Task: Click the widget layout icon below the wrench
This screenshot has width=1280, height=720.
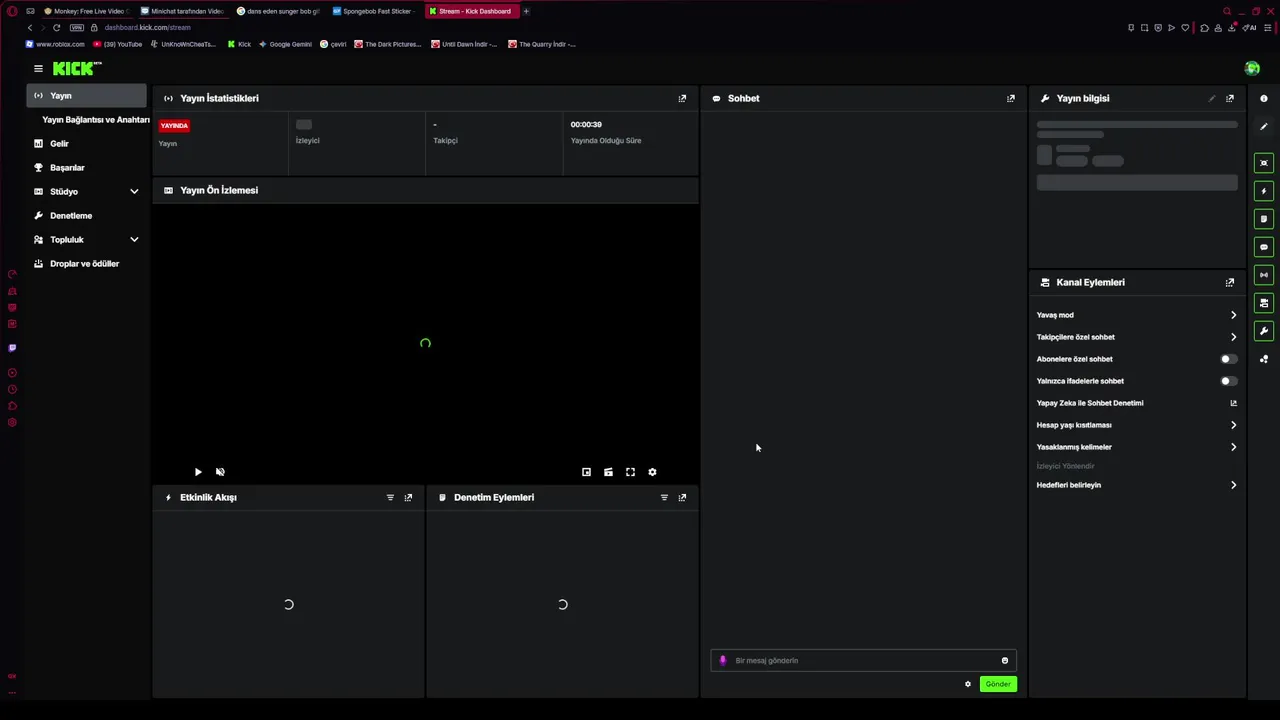Action: pyautogui.click(x=1264, y=359)
